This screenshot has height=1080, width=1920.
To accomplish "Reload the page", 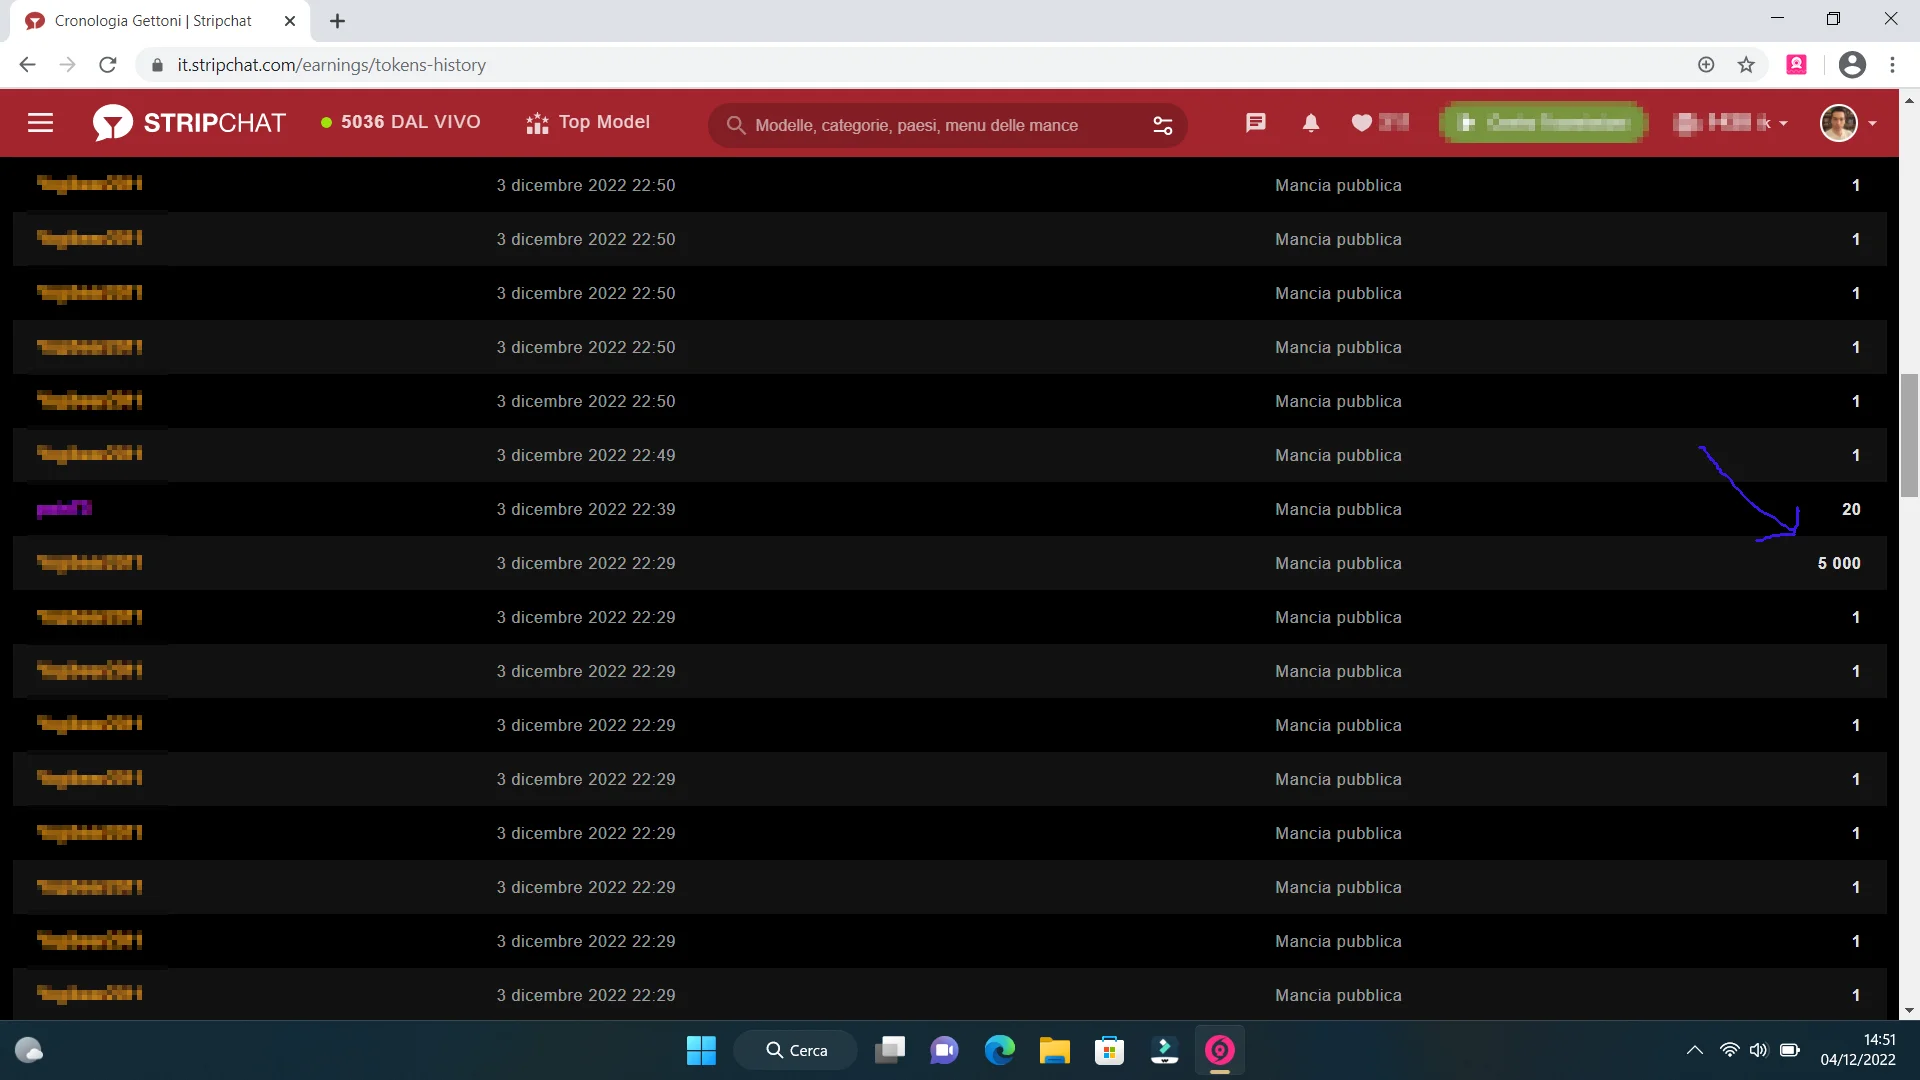I will tap(108, 65).
